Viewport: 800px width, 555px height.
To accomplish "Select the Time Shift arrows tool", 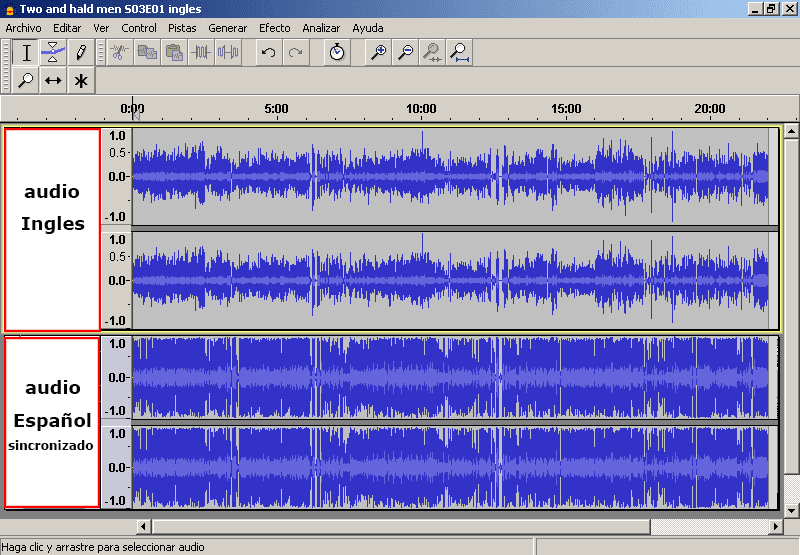I will click(x=53, y=81).
